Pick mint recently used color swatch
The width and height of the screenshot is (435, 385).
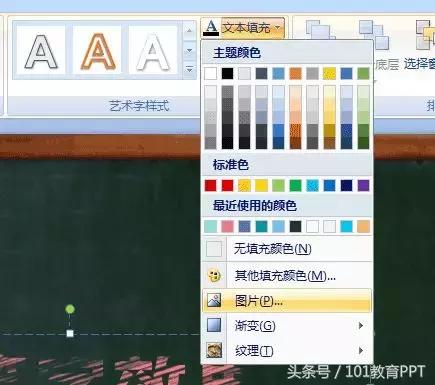point(211,227)
